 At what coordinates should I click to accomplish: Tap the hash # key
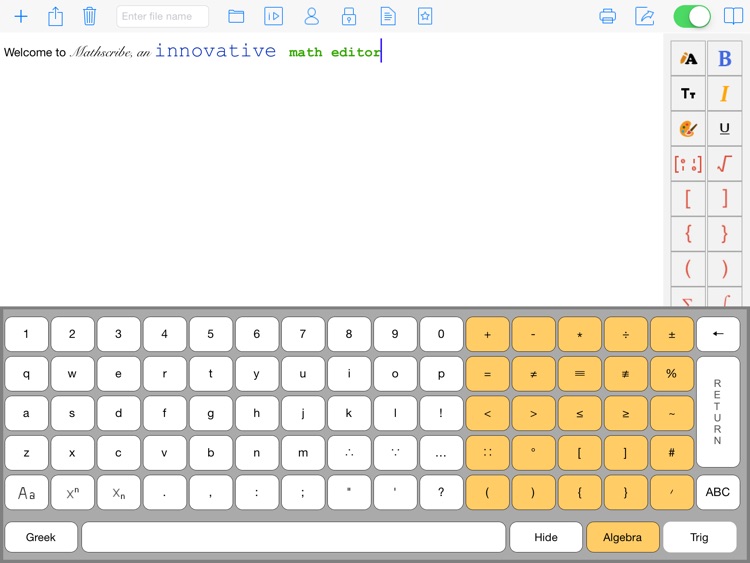click(672, 453)
